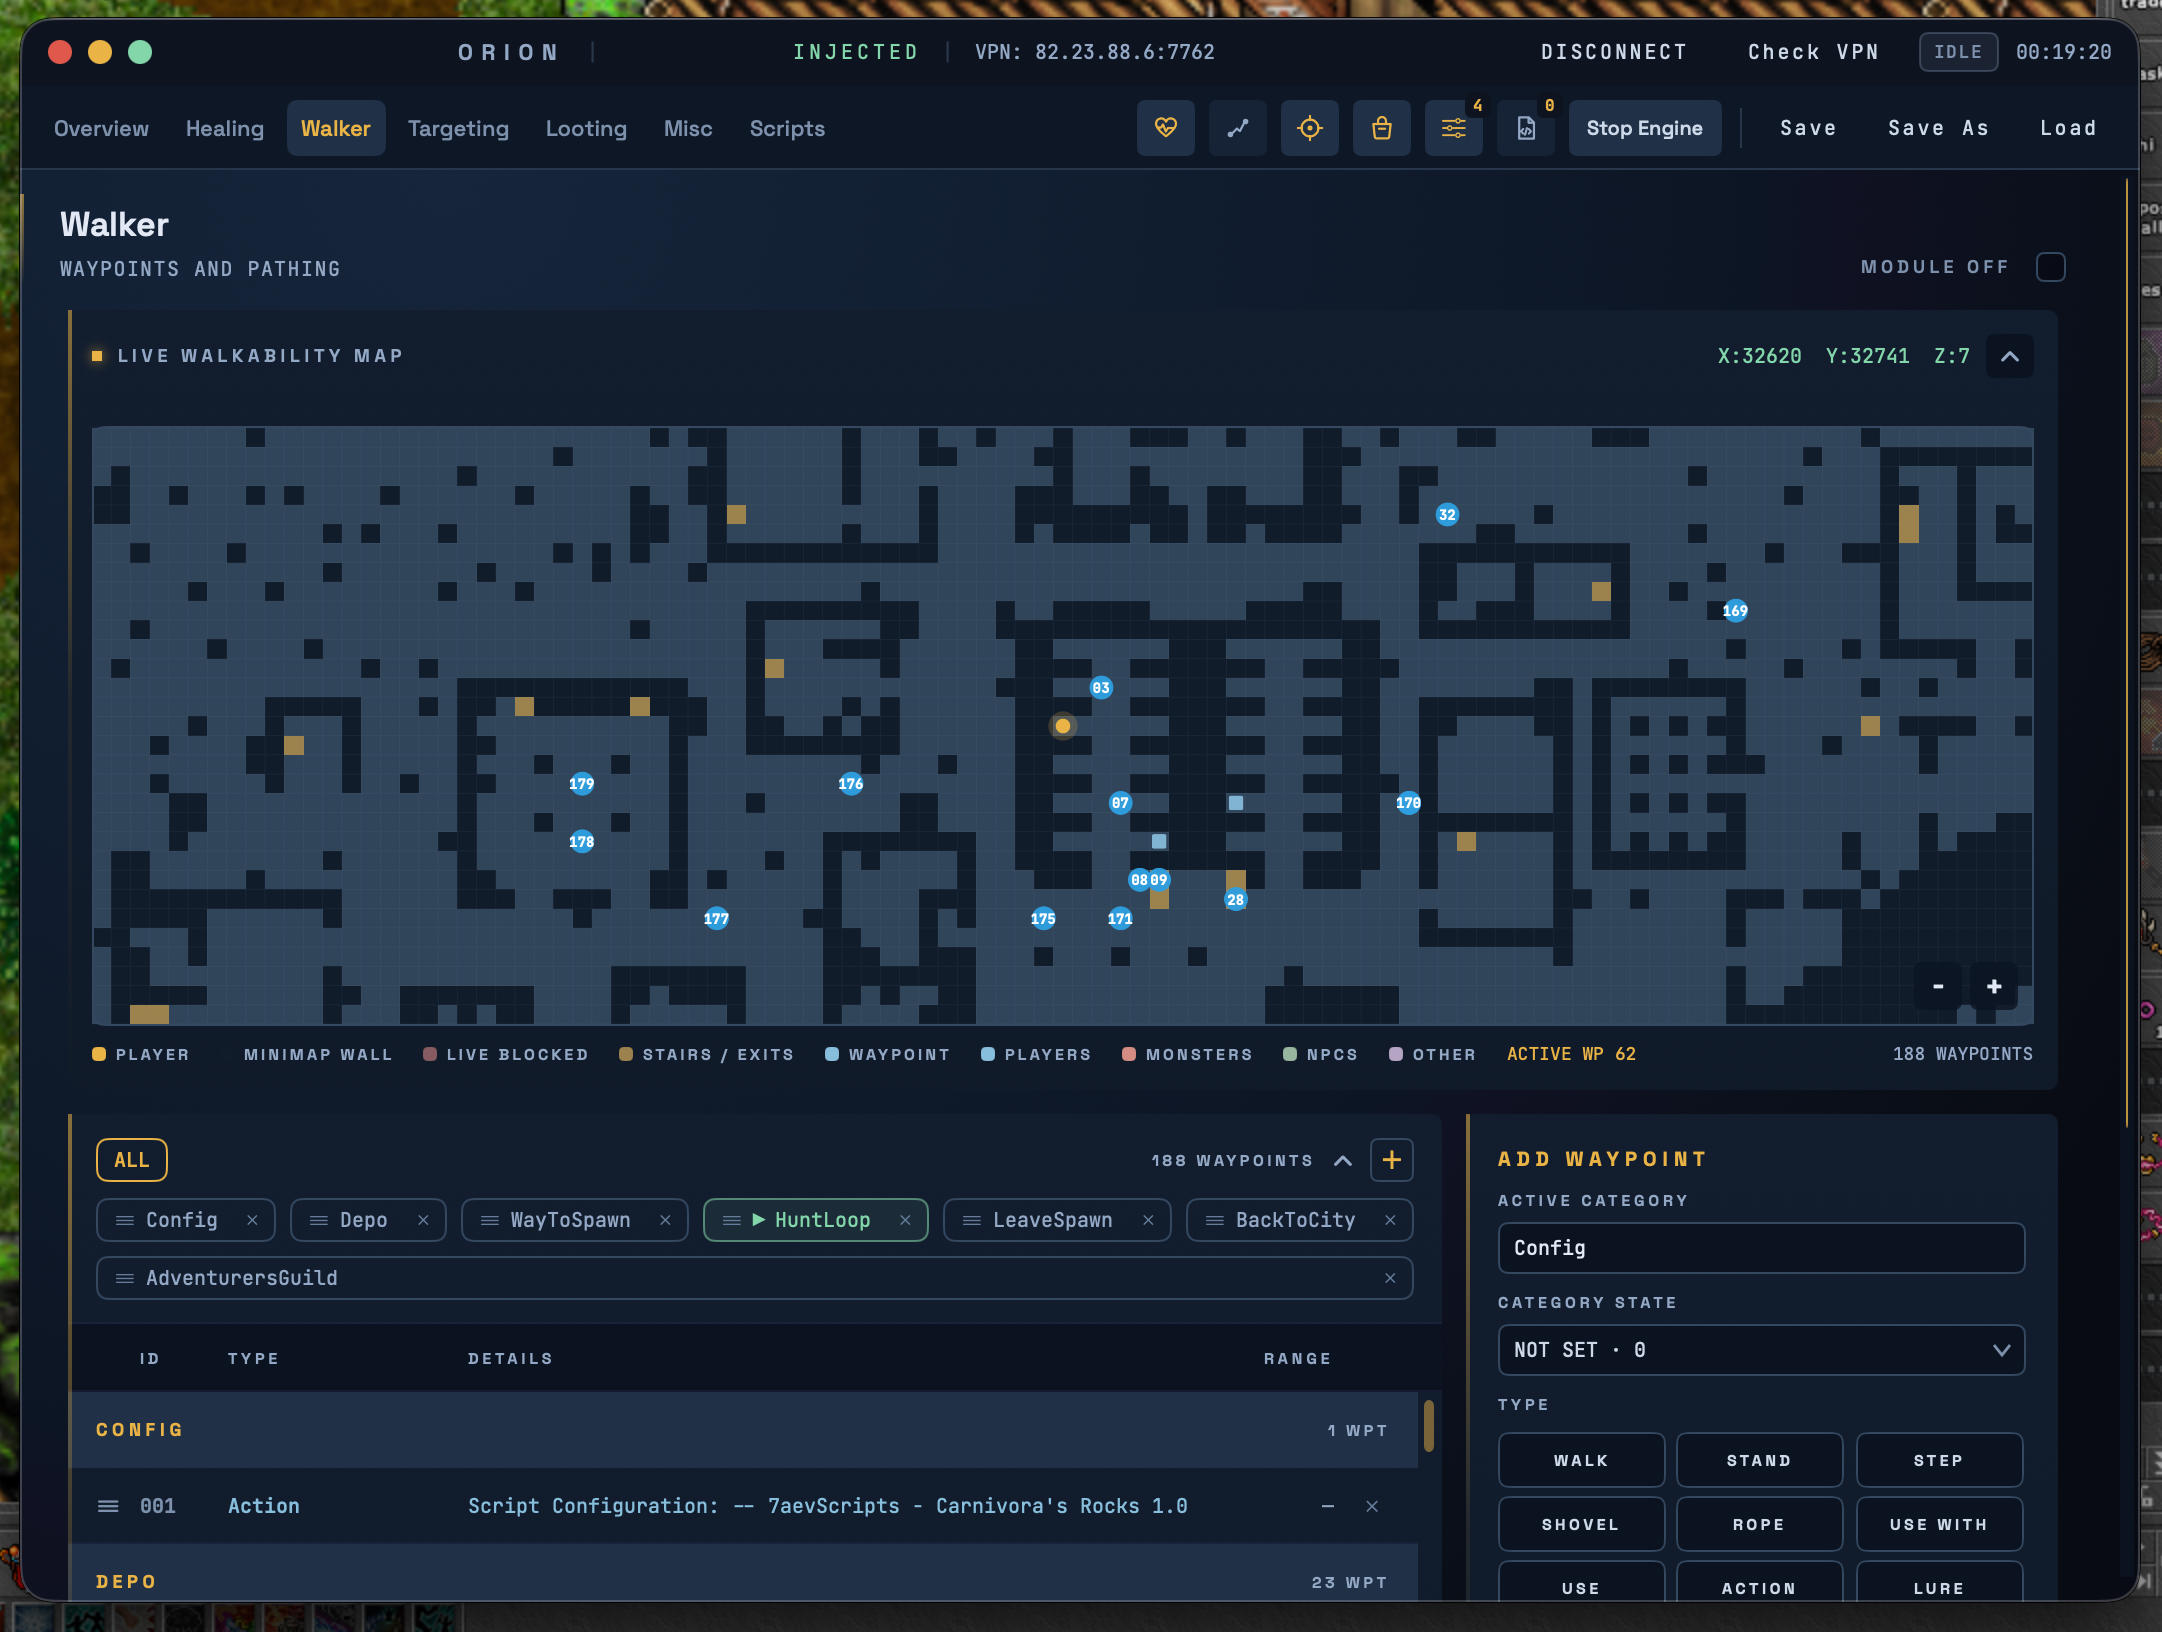2162x1632 pixels.
Task: Select ROPE waypoint type
Action: point(1759,1524)
